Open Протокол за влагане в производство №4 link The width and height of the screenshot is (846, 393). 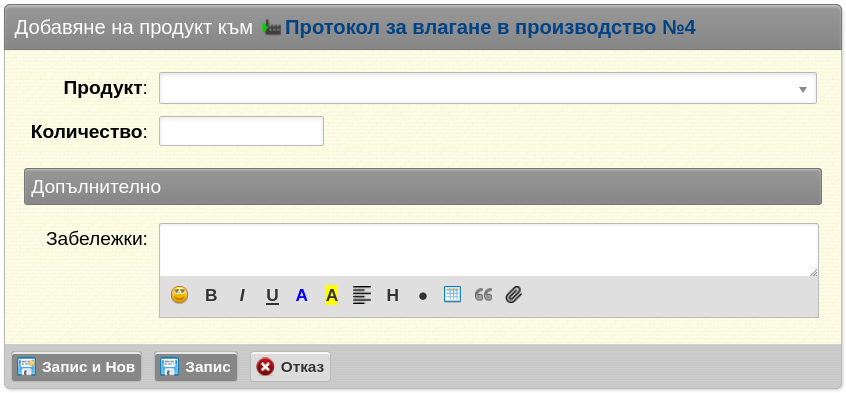click(x=490, y=28)
